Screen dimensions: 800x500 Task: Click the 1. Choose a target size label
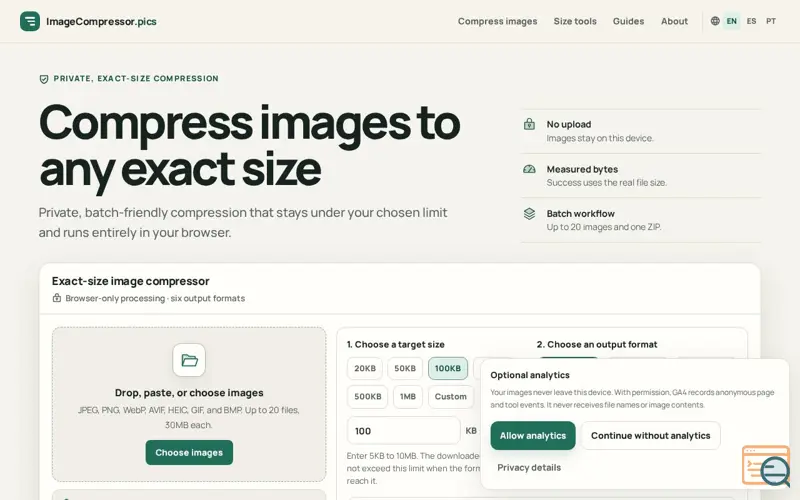(395, 344)
